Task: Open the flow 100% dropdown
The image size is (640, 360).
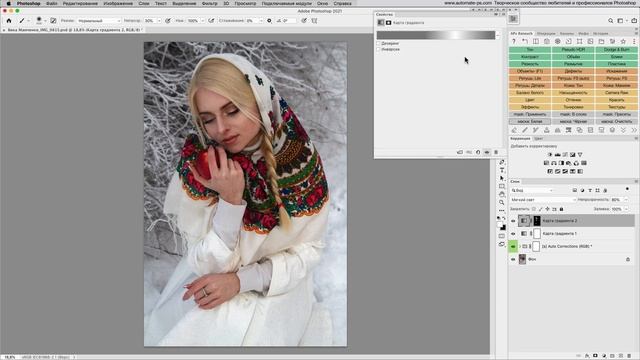Action: tap(203, 20)
